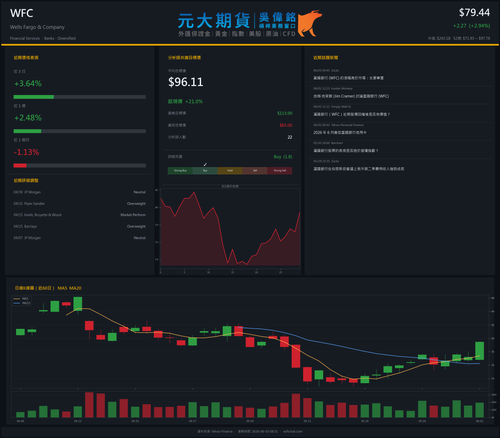
Task: Click the Buy (1.8) consensus rating
Action: click(x=283, y=157)
